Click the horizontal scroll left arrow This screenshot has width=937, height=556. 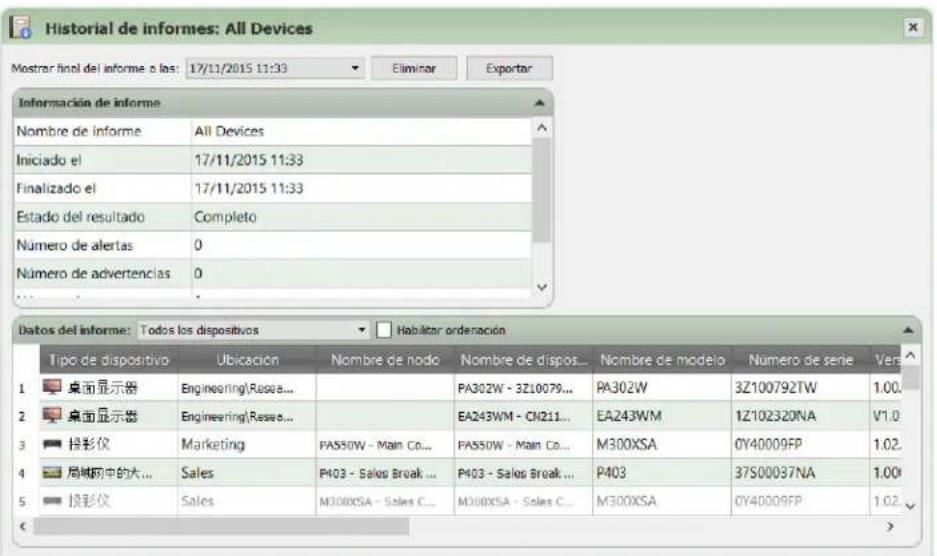[23, 527]
